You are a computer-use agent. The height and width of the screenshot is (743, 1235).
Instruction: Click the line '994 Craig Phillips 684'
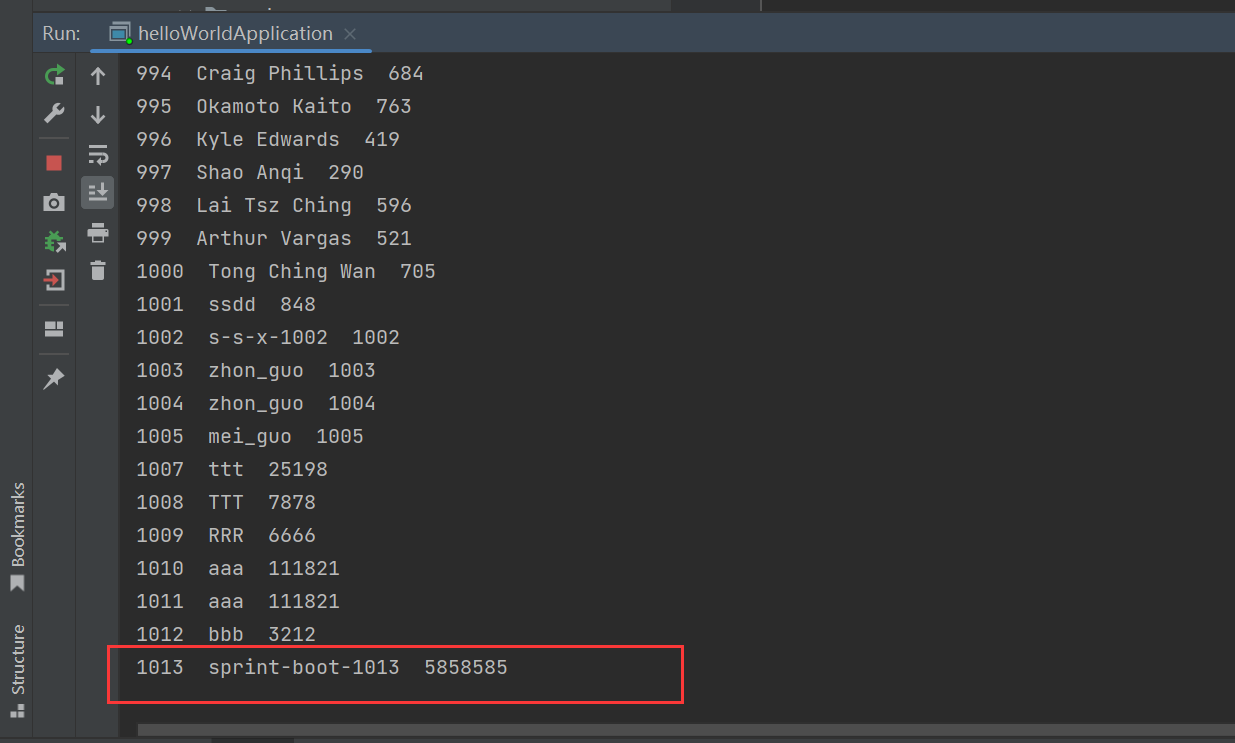click(x=280, y=73)
